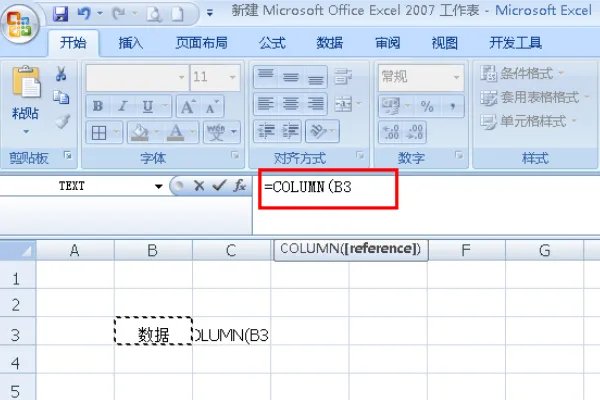Click merge and center icon
The width and height of the screenshot is (600, 400).
[343, 104]
